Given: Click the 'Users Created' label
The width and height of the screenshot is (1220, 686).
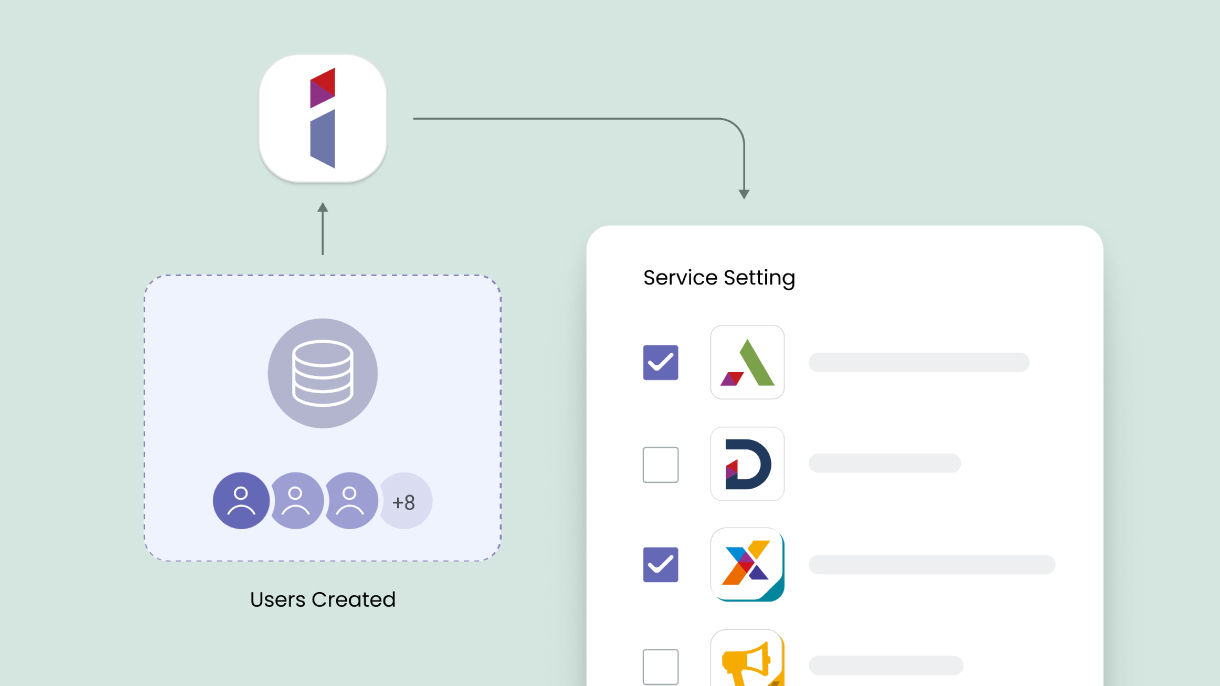Looking at the screenshot, I should pos(322,599).
